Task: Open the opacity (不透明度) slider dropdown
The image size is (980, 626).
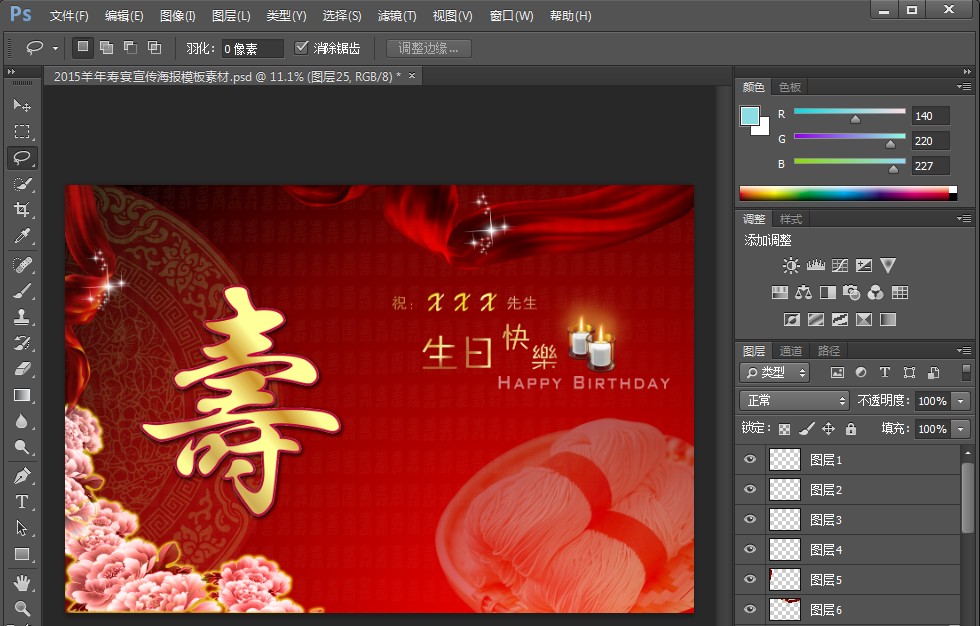Action: [x=961, y=401]
